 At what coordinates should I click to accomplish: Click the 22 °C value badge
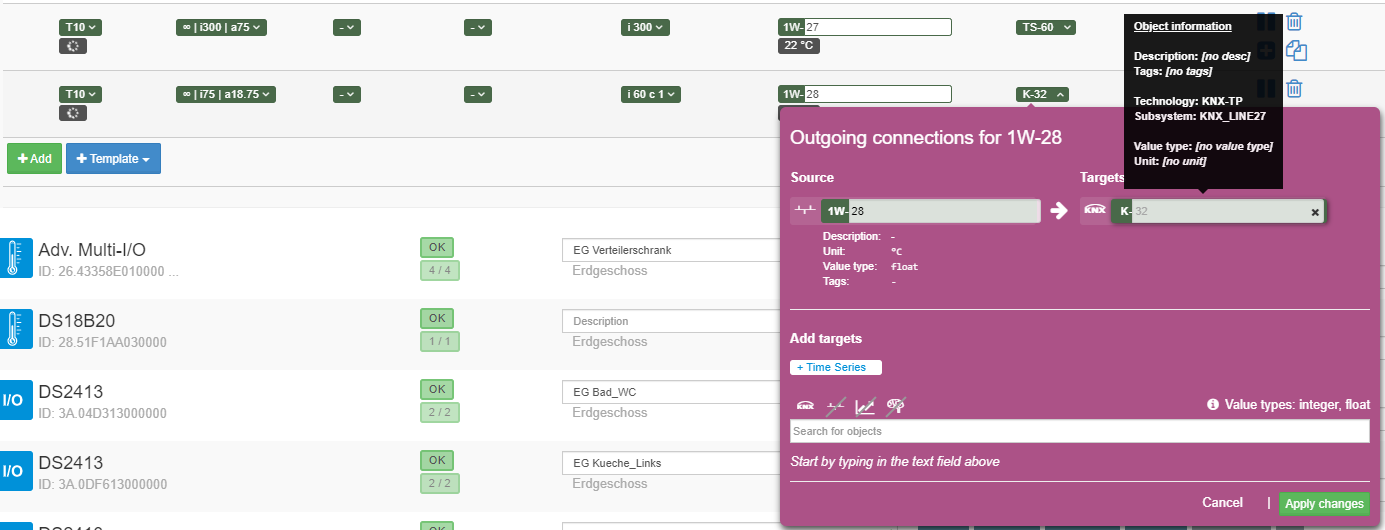coord(801,46)
